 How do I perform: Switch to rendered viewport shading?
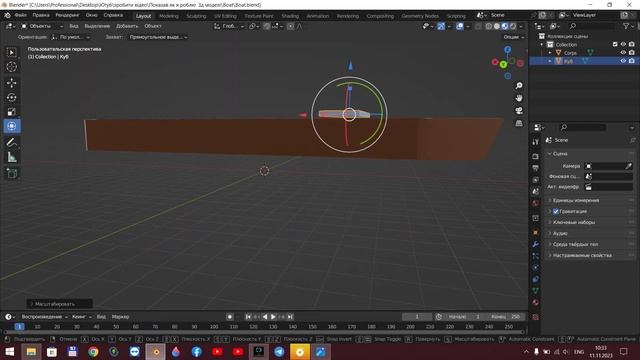click(x=513, y=26)
